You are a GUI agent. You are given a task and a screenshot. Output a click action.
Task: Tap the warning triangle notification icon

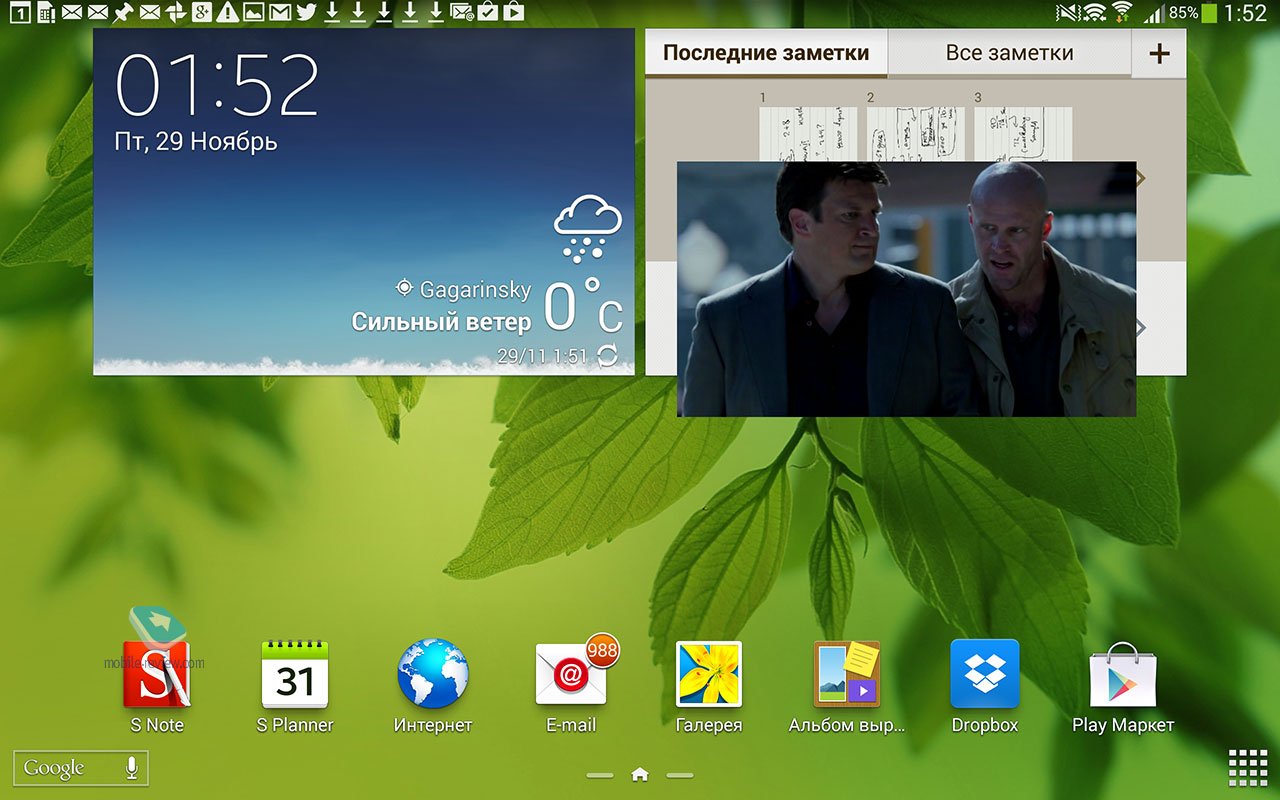tap(227, 12)
